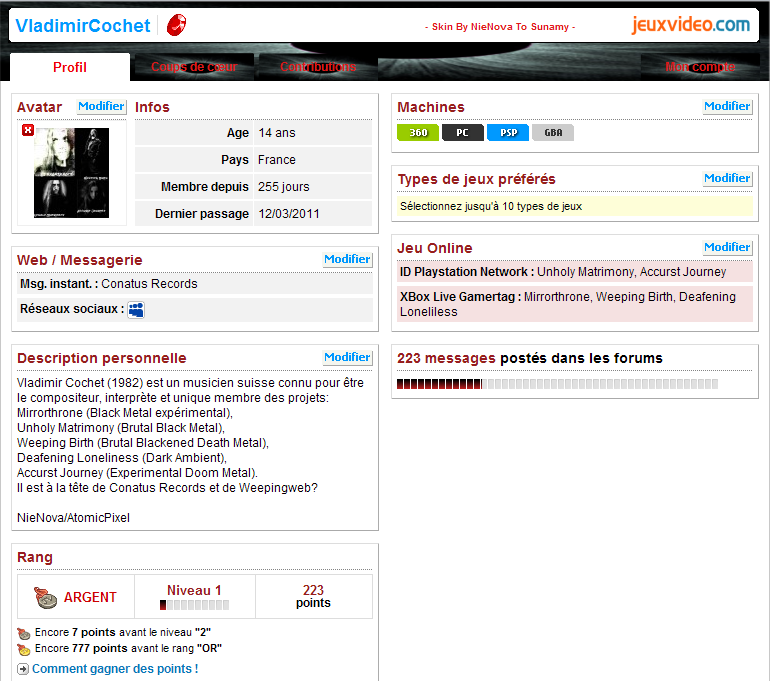Click 'NieNova/AtomicPixel' in the description
The height and width of the screenshot is (693, 770).
pos(73,518)
